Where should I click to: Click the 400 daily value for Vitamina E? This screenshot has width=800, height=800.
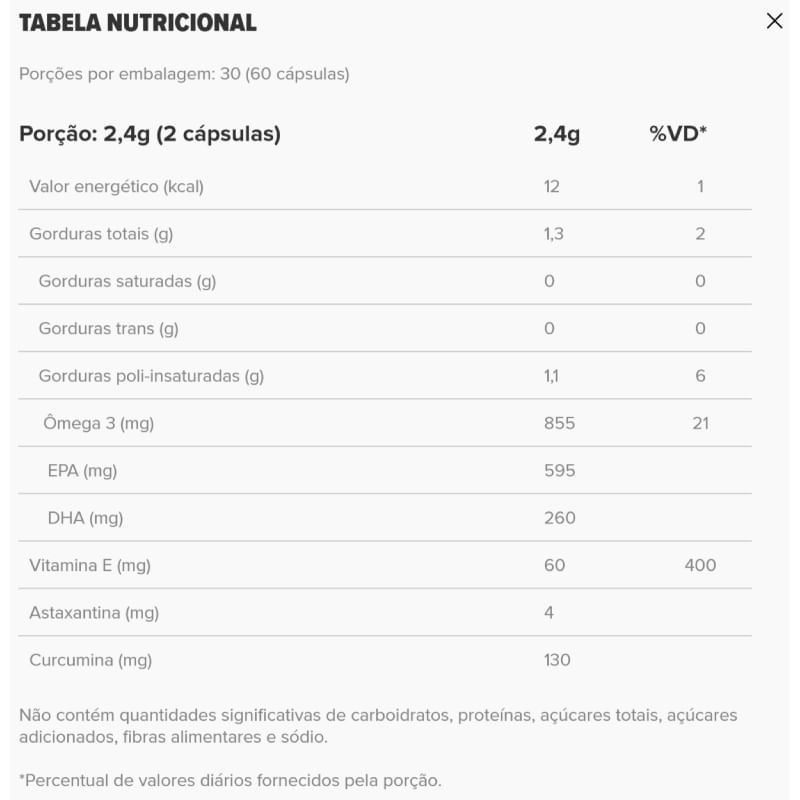click(x=700, y=565)
